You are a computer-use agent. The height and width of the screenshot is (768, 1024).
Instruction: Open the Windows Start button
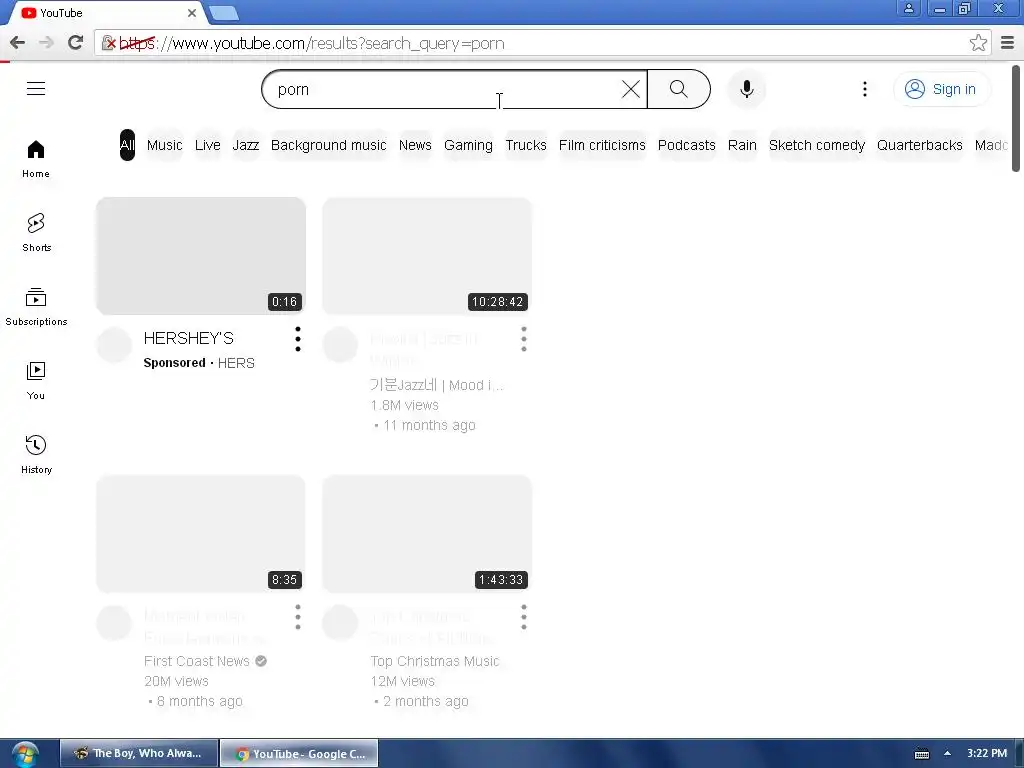point(25,754)
